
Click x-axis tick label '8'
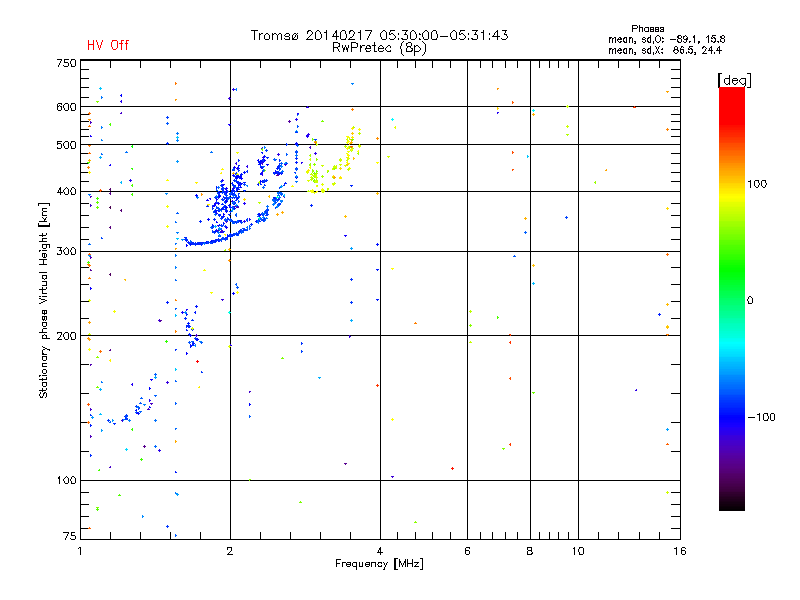(530, 551)
